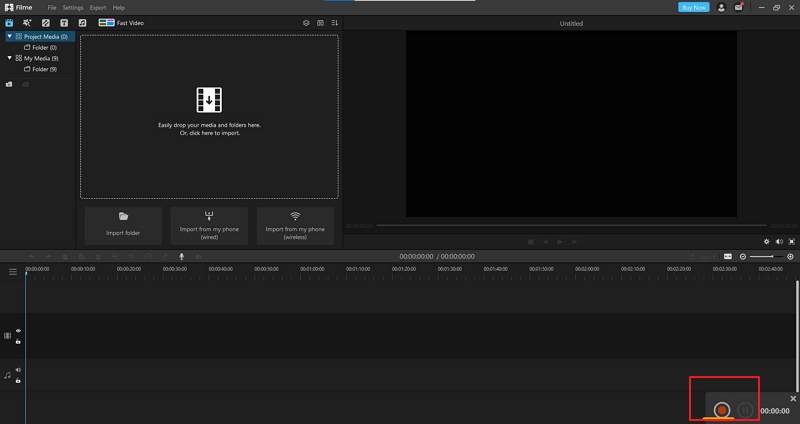Switch media view with the grid layout icon
Screen dimensions: 800x424
click(x=320, y=23)
